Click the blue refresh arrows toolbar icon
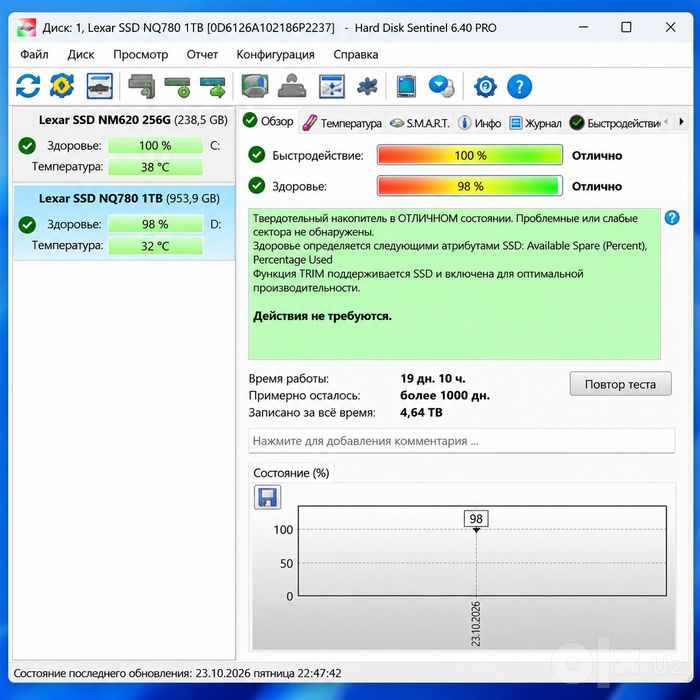This screenshot has width=700, height=700. tap(28, 86)
